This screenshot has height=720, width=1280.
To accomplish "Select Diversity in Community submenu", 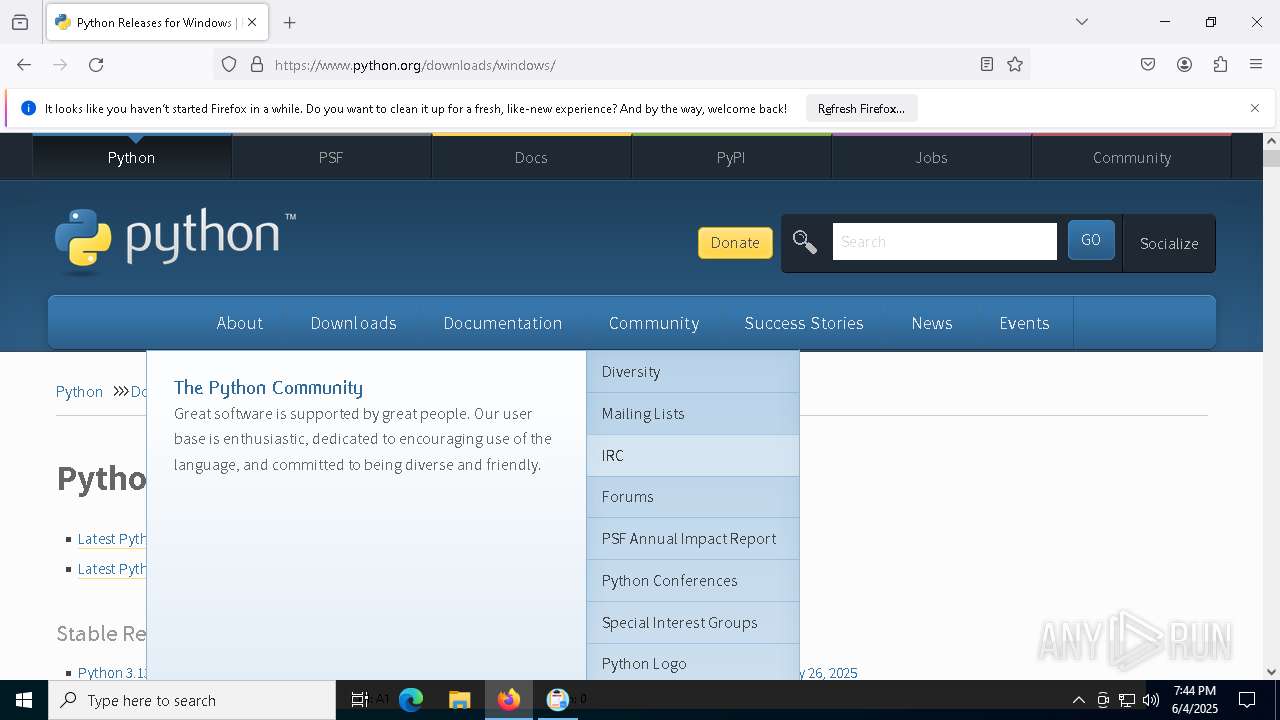I will pos(693,371).
